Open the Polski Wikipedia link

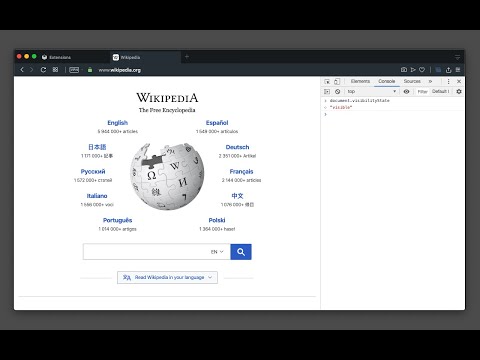tap(217, 220)
